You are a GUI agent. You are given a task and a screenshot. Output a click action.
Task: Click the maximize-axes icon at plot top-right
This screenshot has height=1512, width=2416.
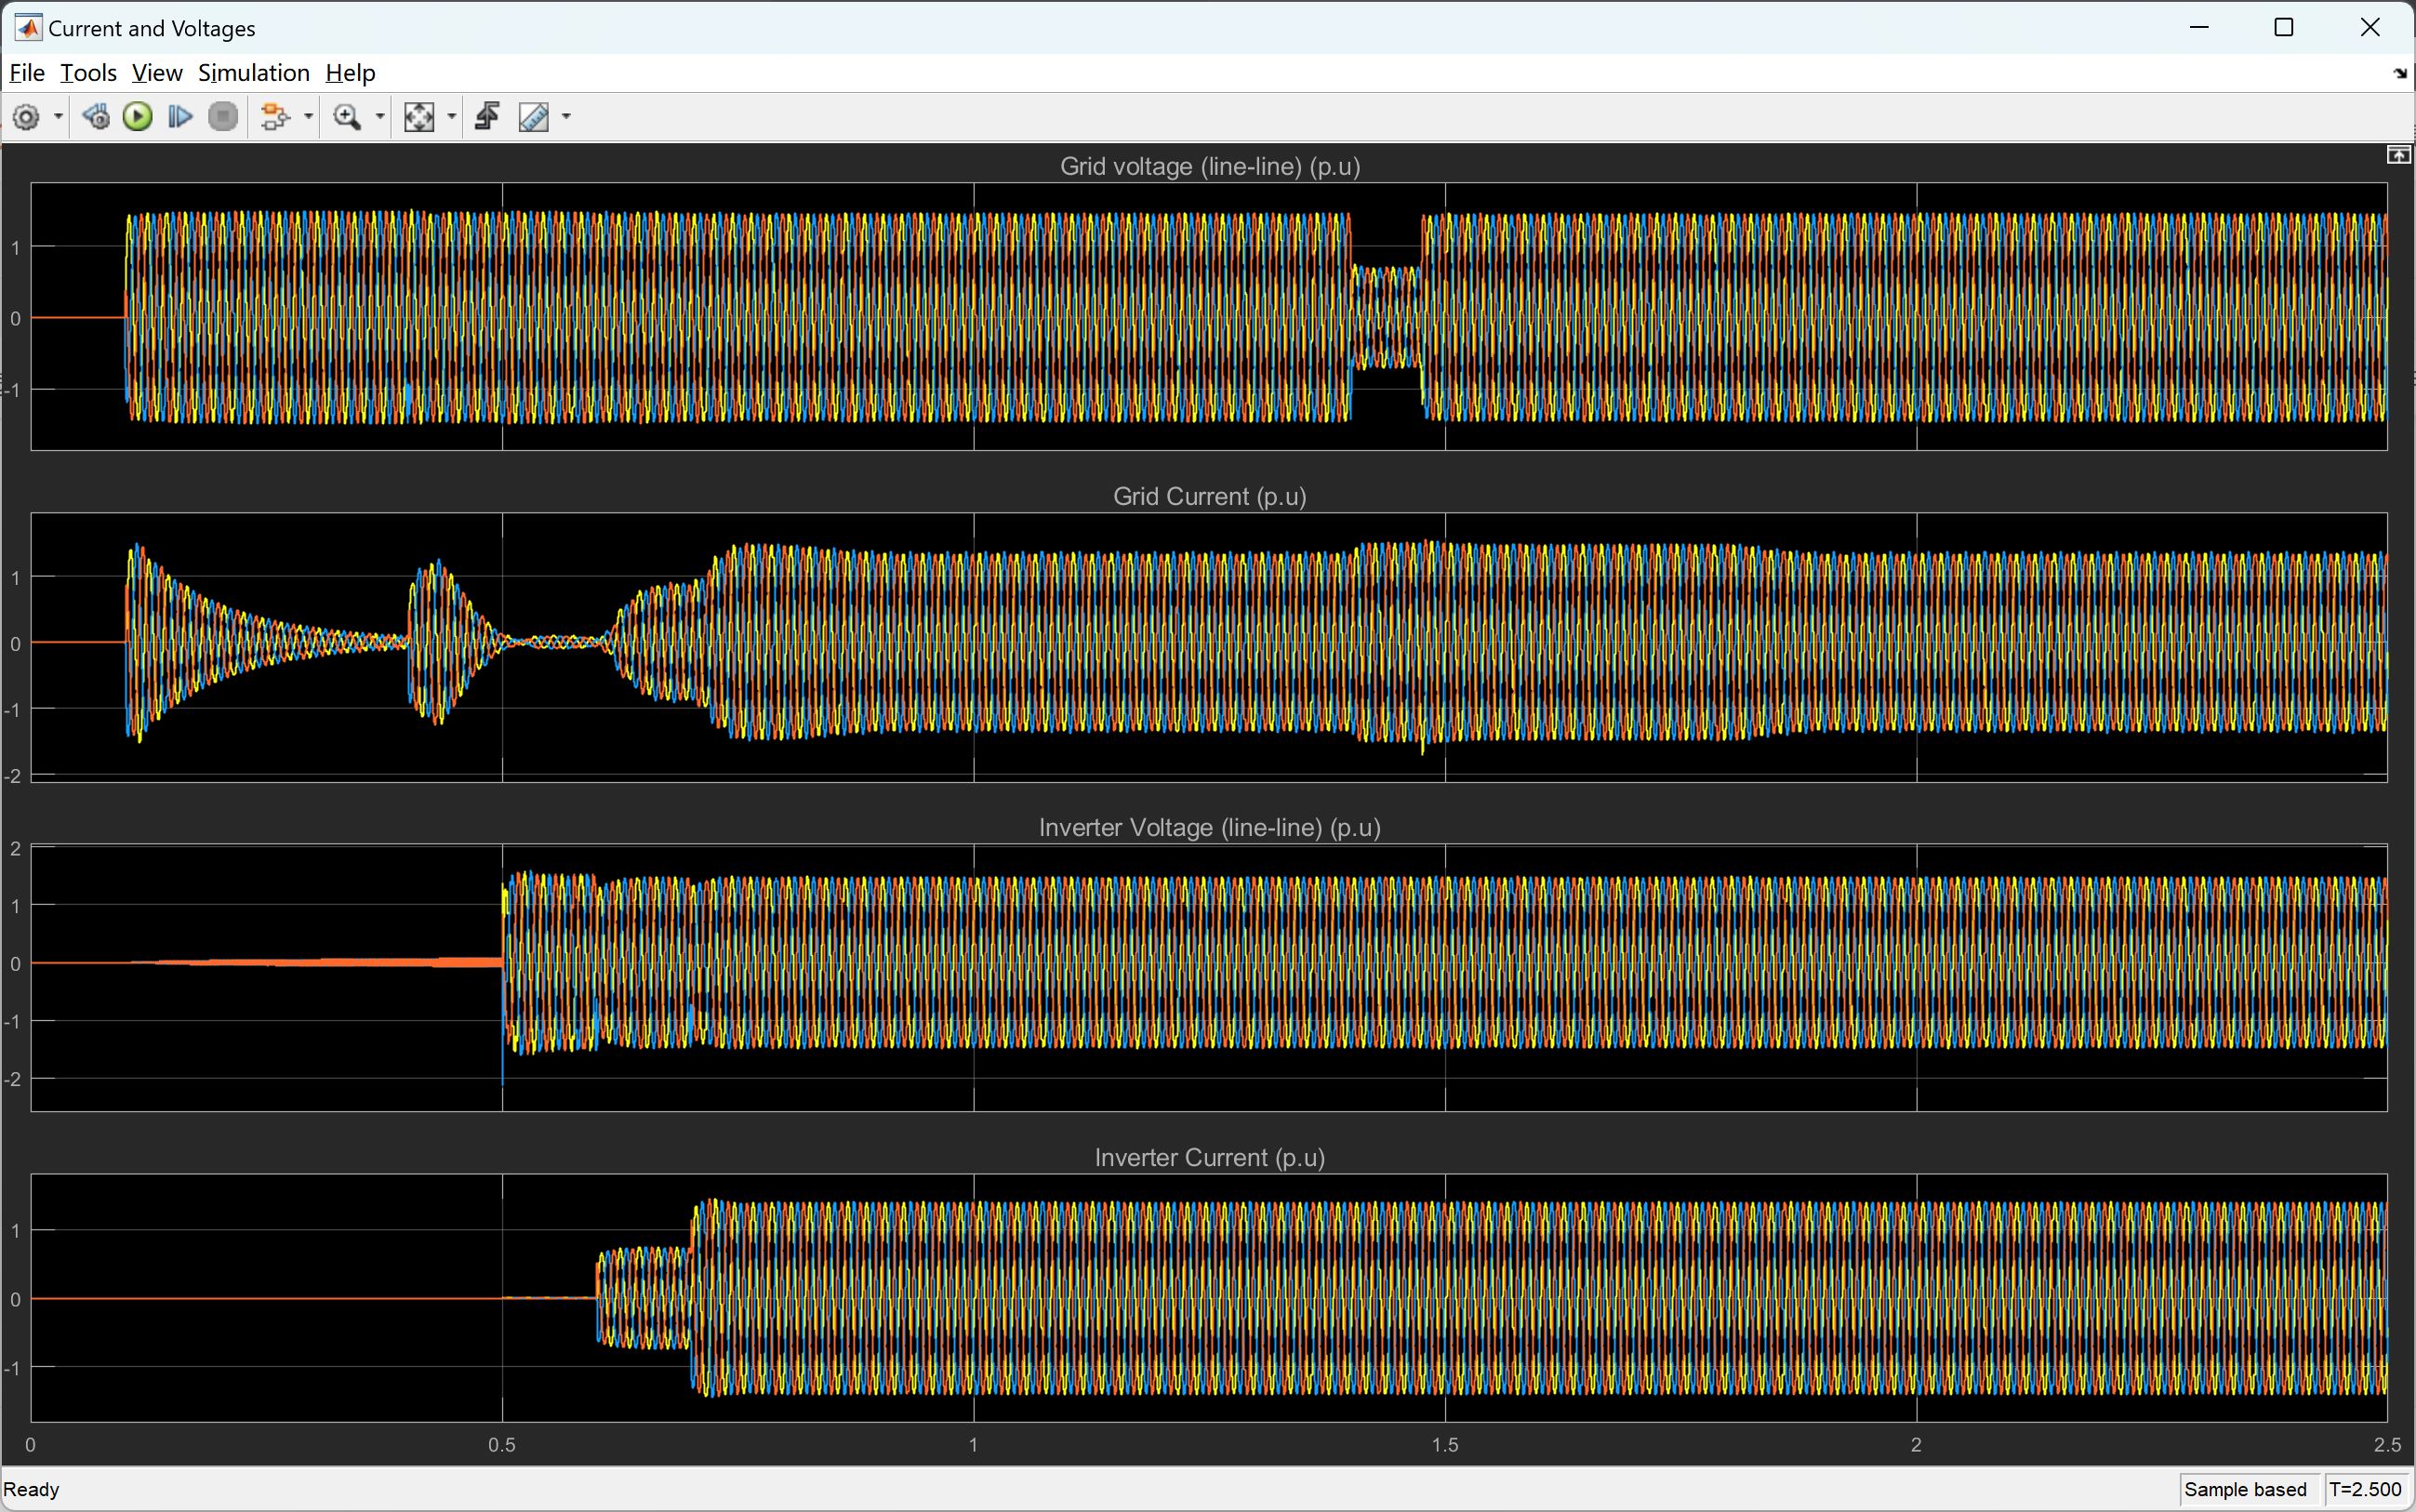(2397, 155)
